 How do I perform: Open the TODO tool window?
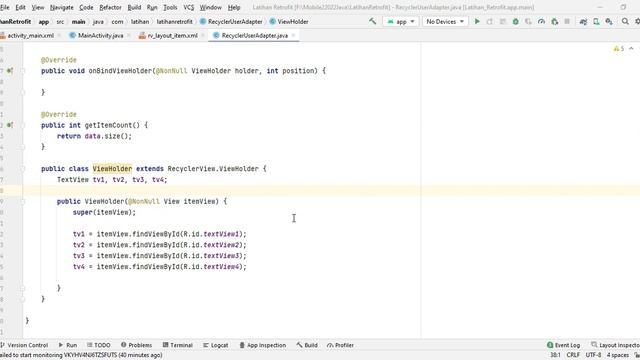[99, 345]
